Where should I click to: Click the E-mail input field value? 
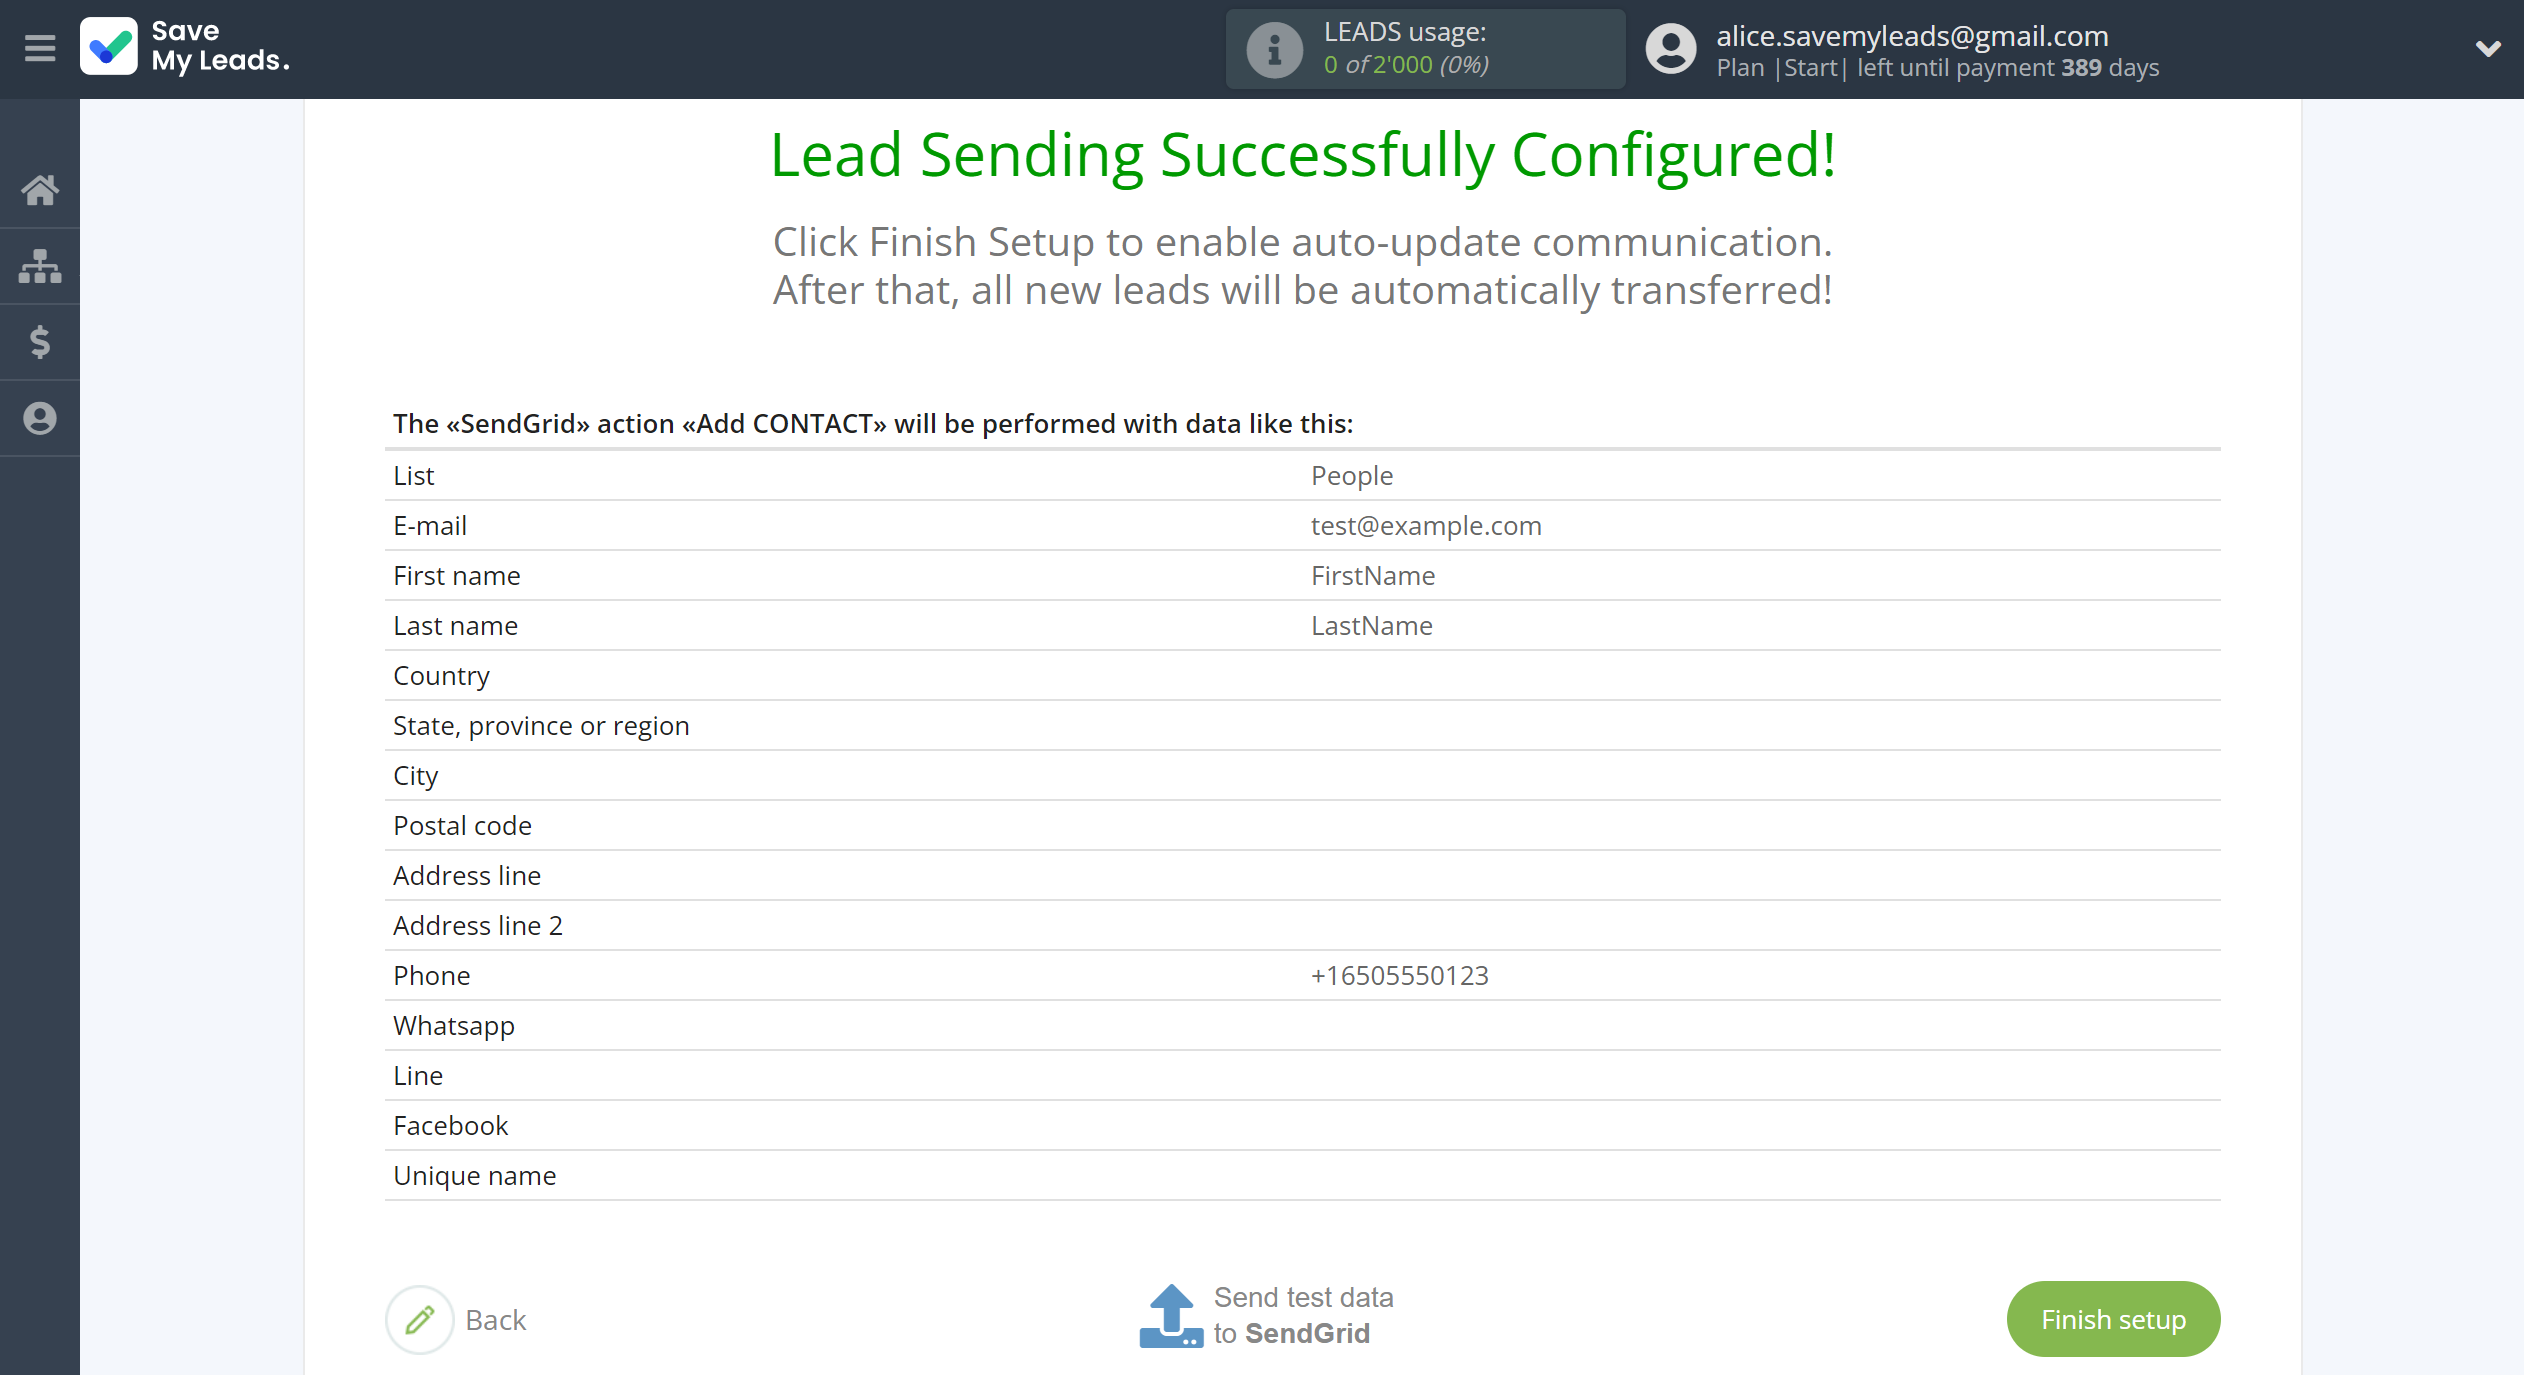[x=1427, y=525]
